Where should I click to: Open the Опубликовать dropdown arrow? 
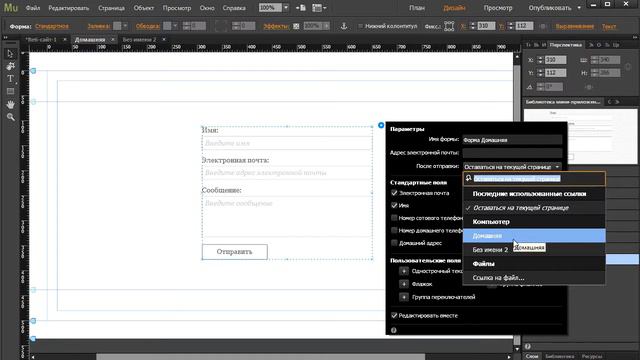(x=579, y=8)
